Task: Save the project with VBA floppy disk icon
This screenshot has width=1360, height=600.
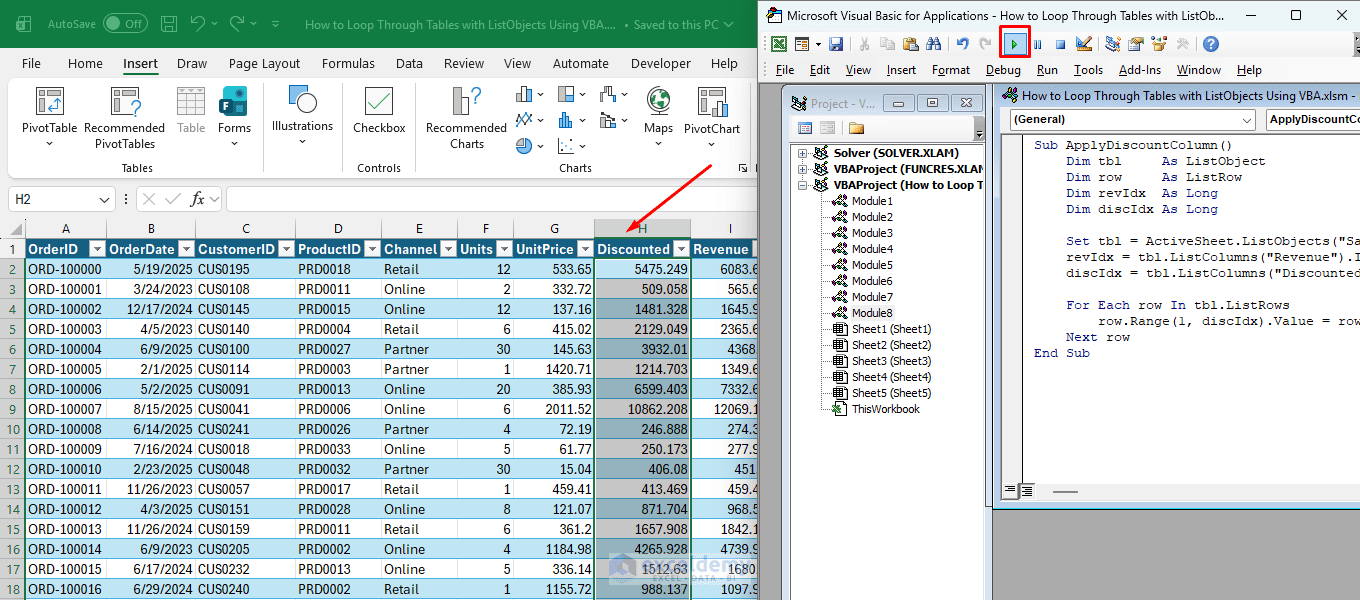Action: (x=836, y=44)
